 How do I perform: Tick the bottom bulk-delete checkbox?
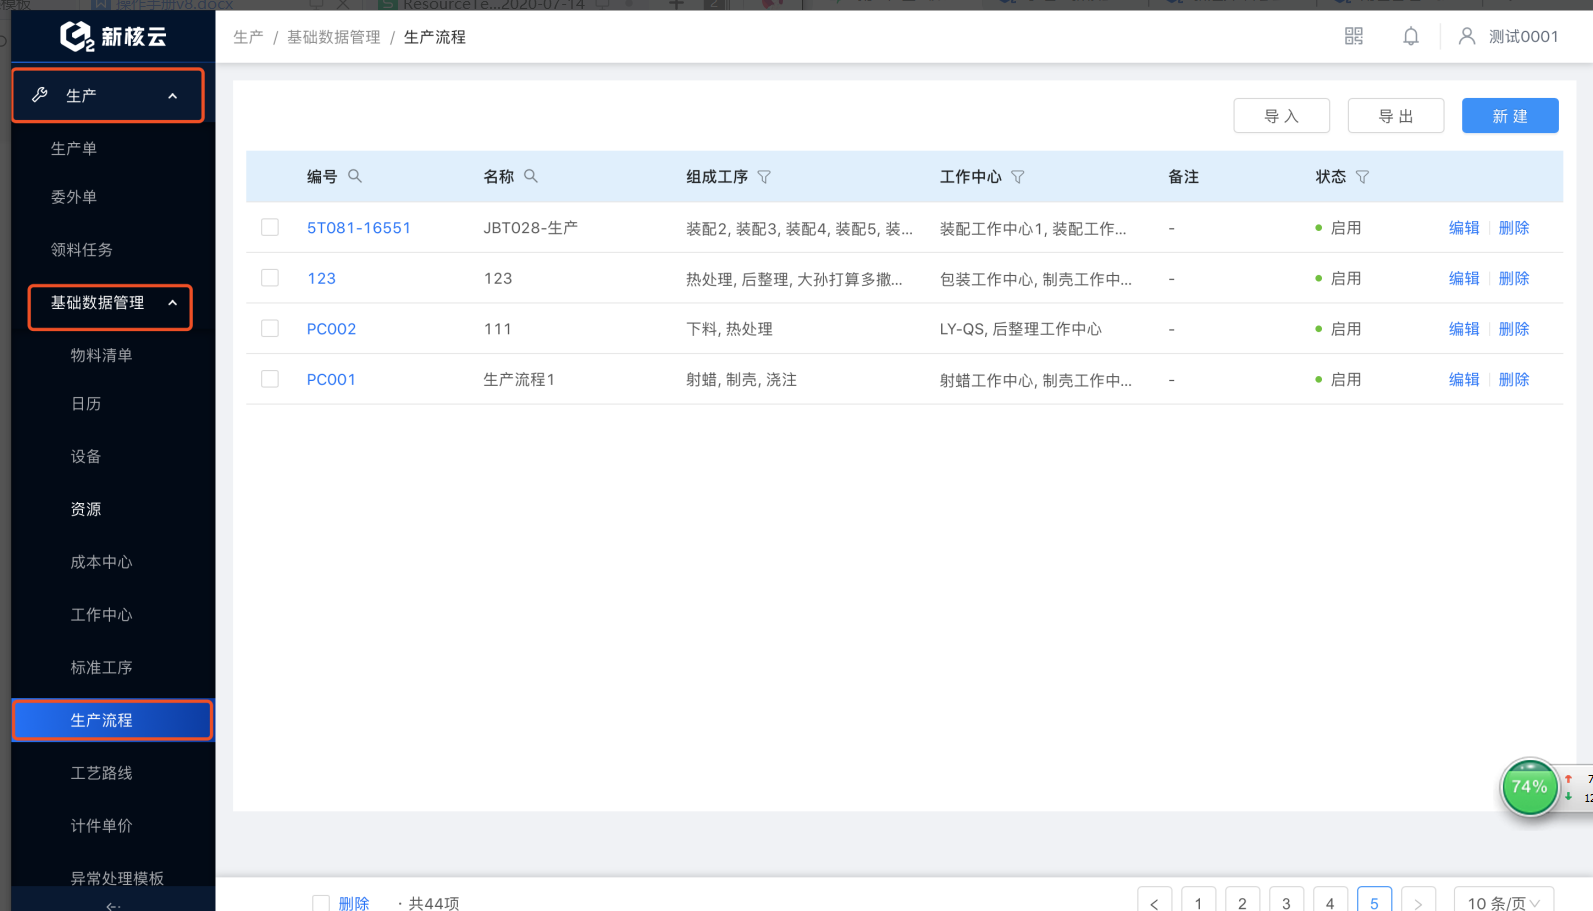click(x=321, y=903)
